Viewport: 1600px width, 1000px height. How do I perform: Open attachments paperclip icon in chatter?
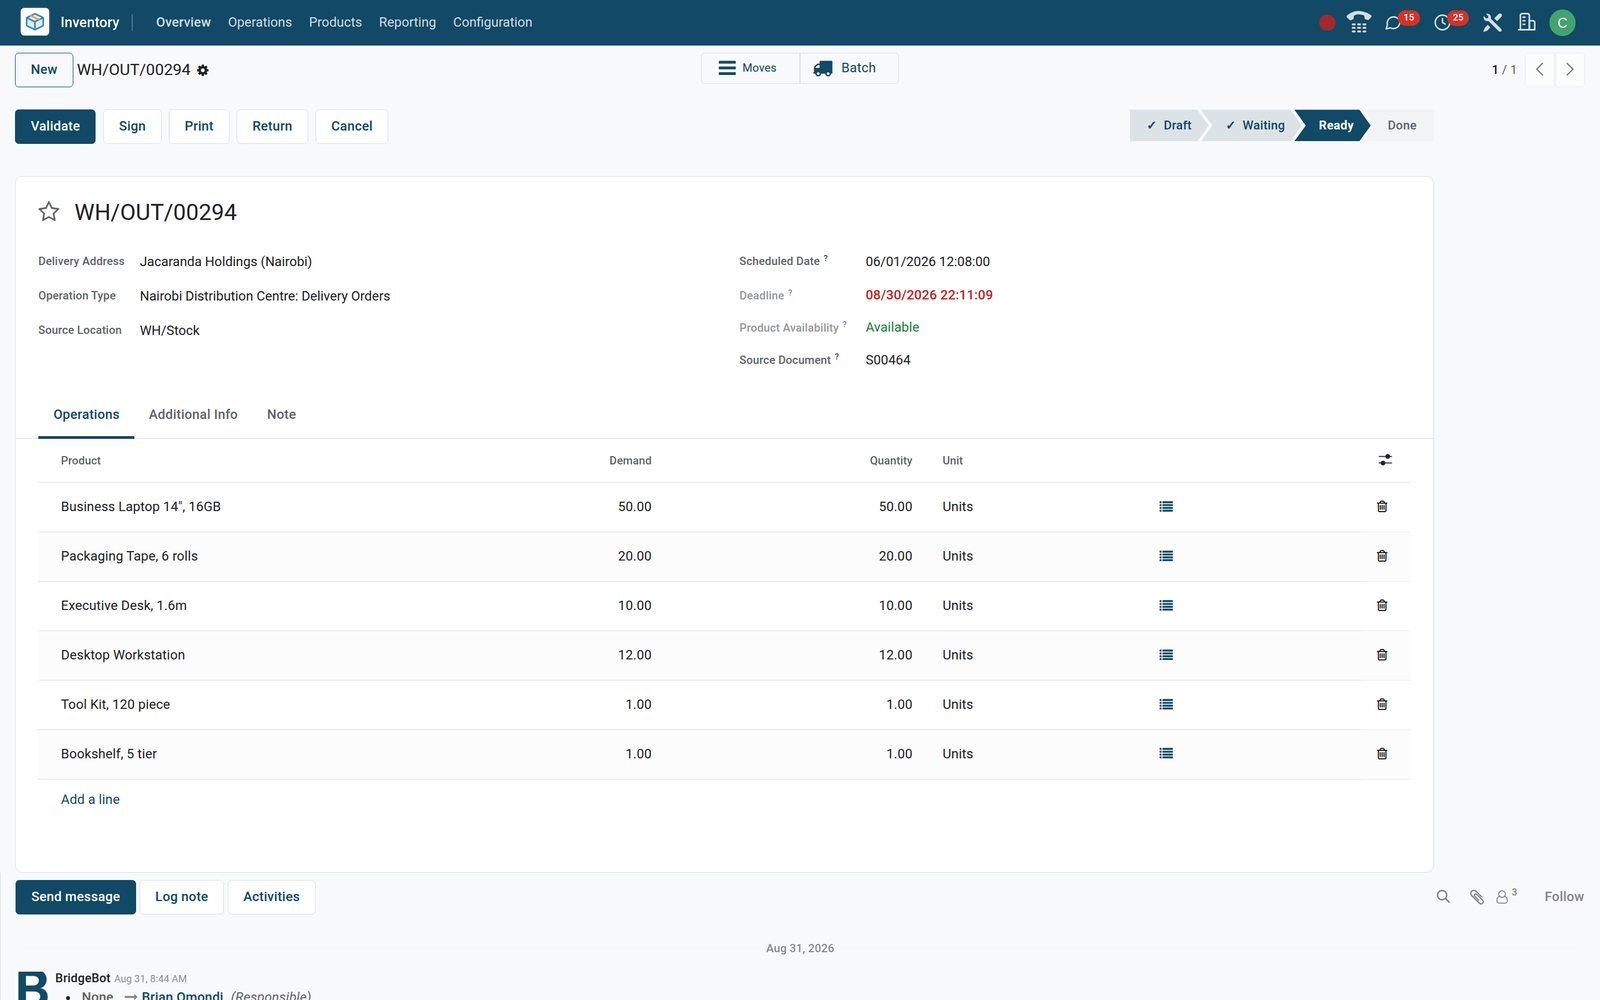(x=1476, y=897)
